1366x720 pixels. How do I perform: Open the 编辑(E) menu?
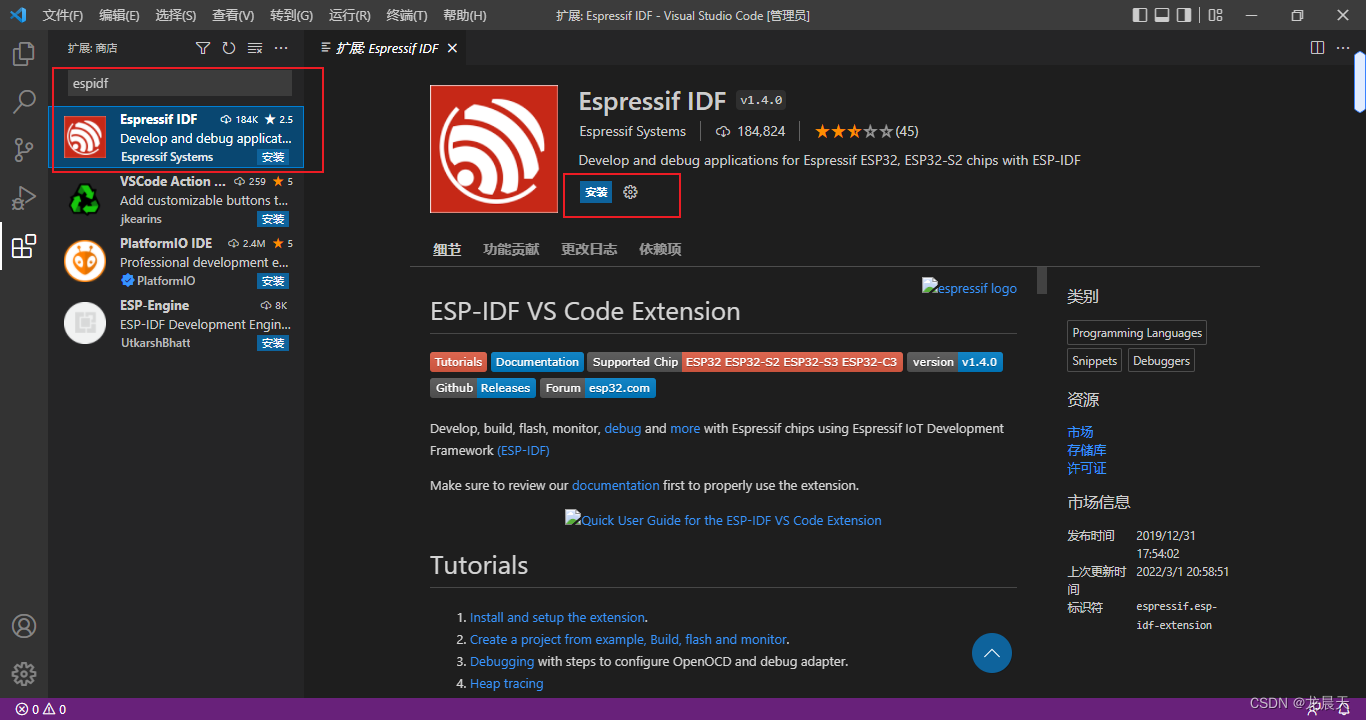pyautogui.click(x=119, y=16)
